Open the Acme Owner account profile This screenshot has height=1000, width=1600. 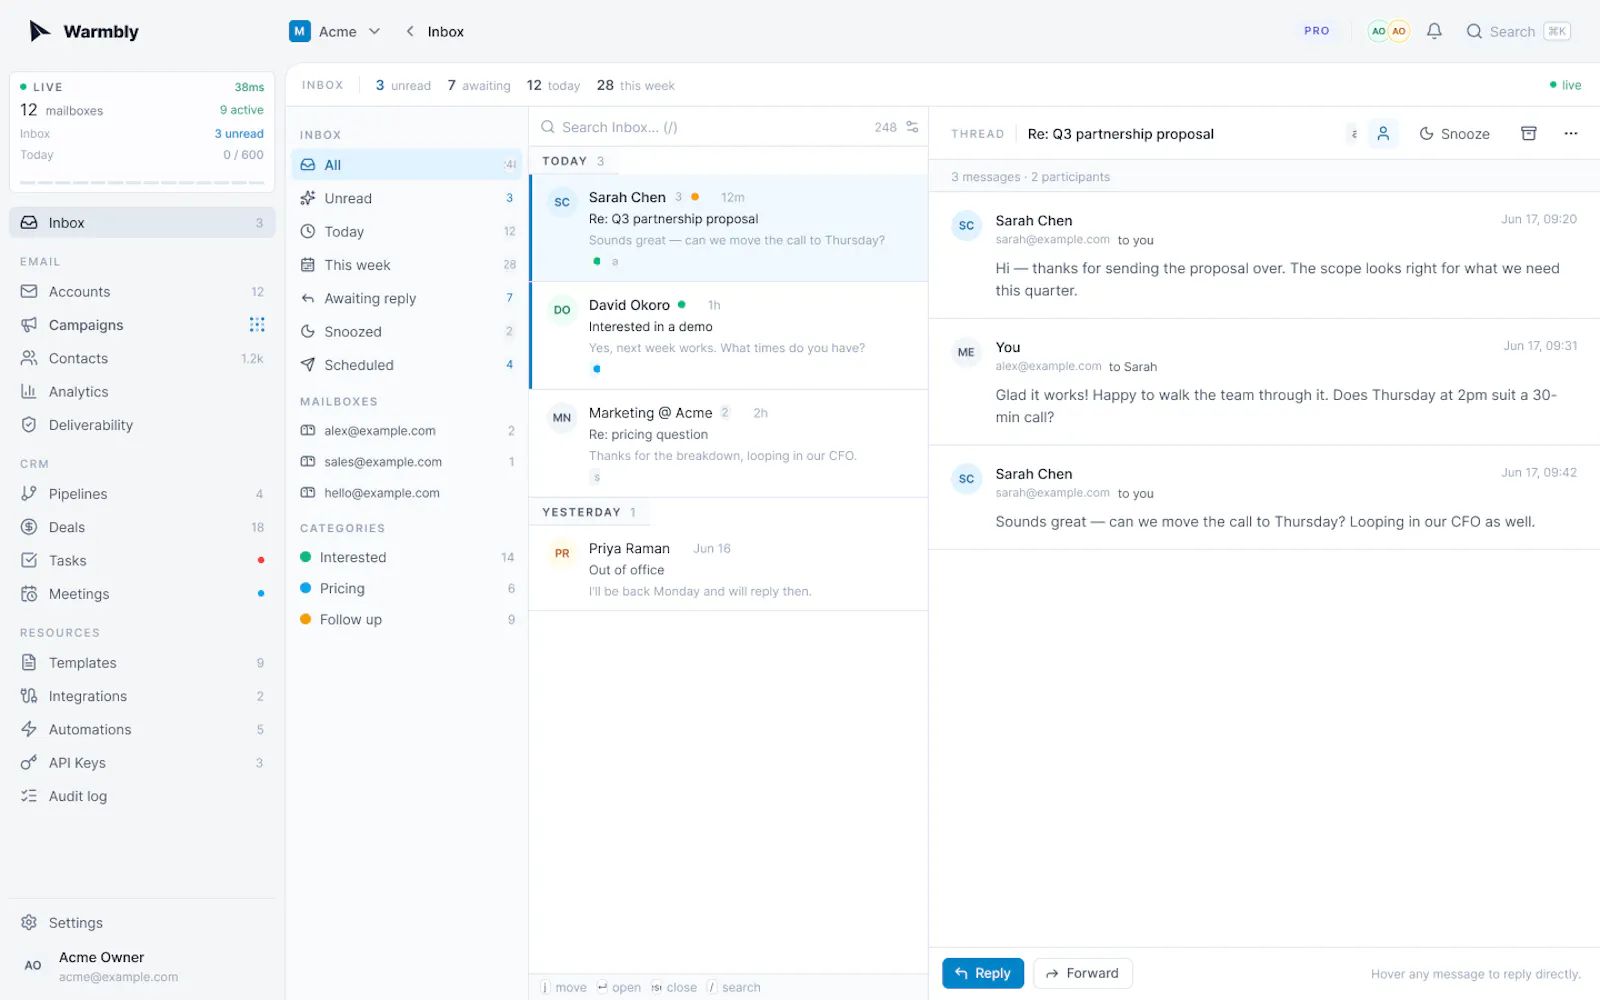(142, 966)
